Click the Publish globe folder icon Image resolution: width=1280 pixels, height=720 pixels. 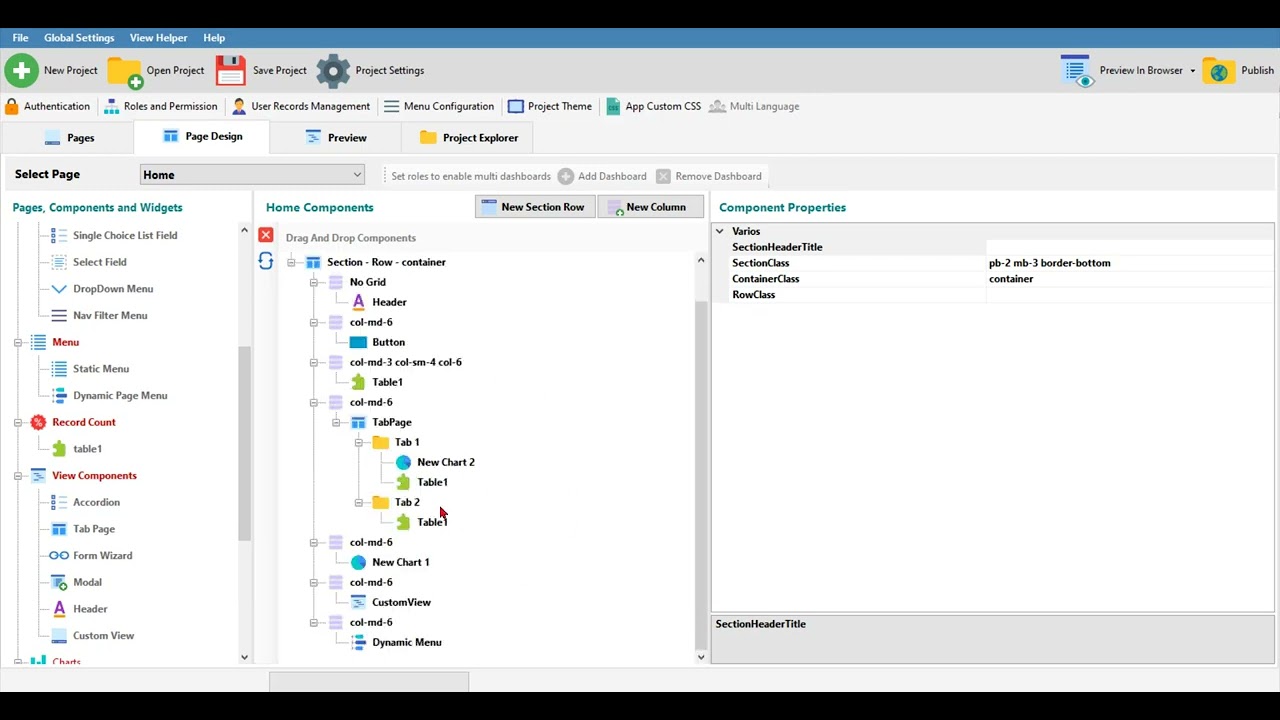(x=1219, y=71)
